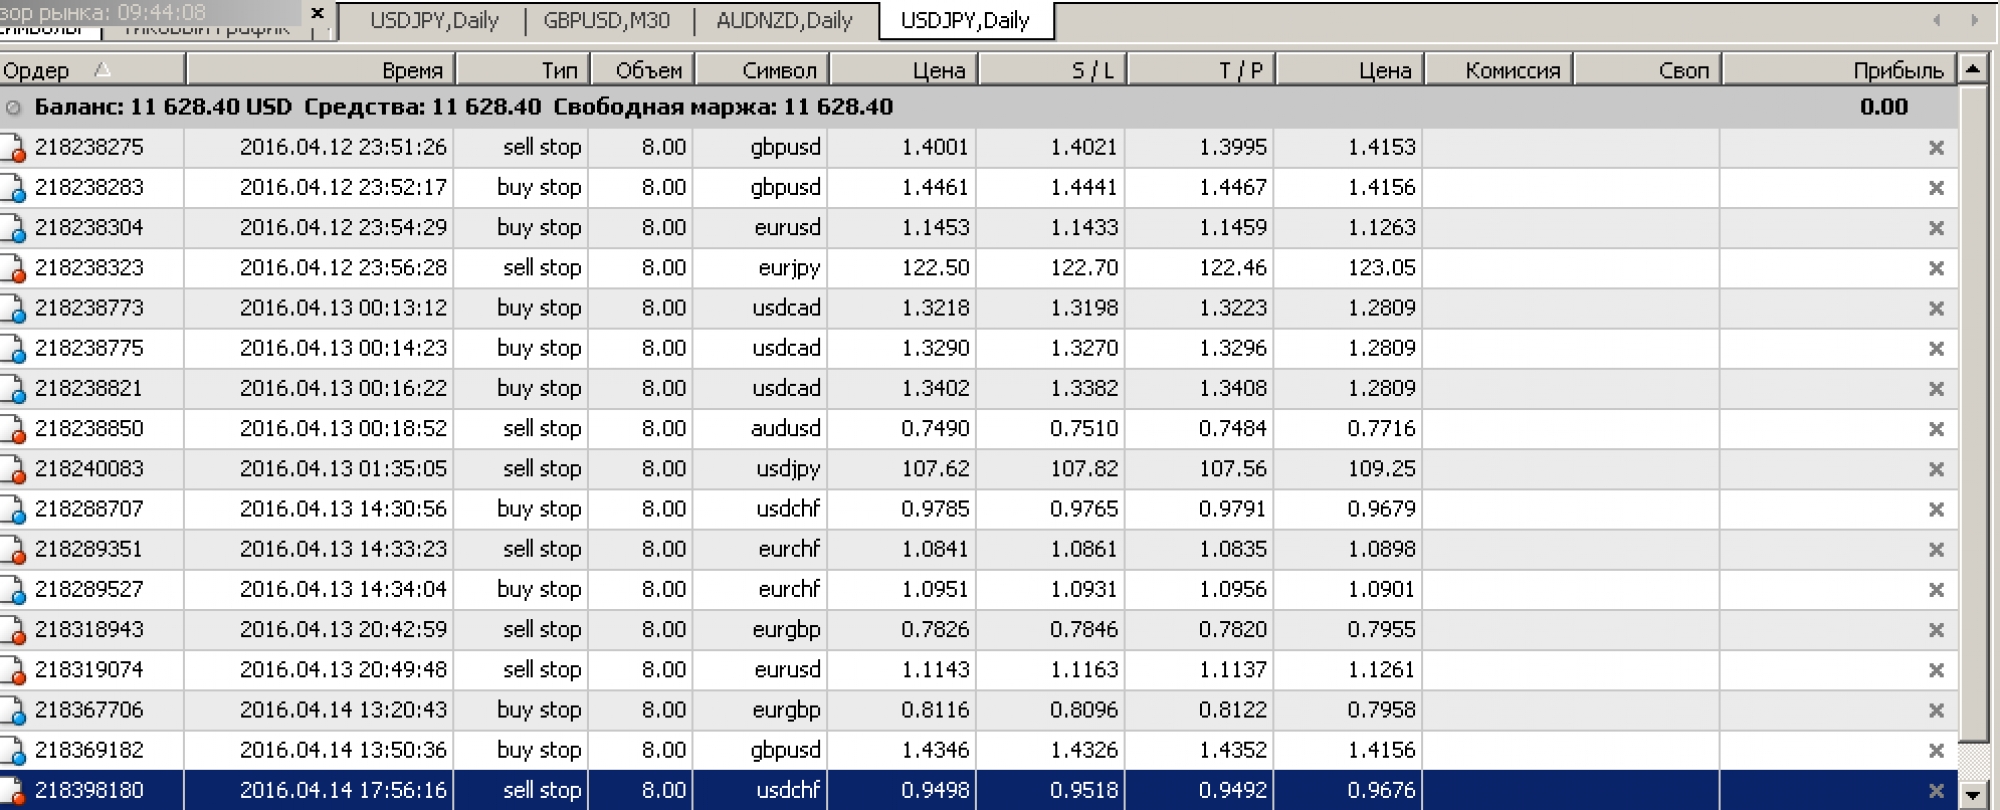2000x810 pixels.
Task: Click the sell stop icon for order 218238275
Action: click(14, 148)
